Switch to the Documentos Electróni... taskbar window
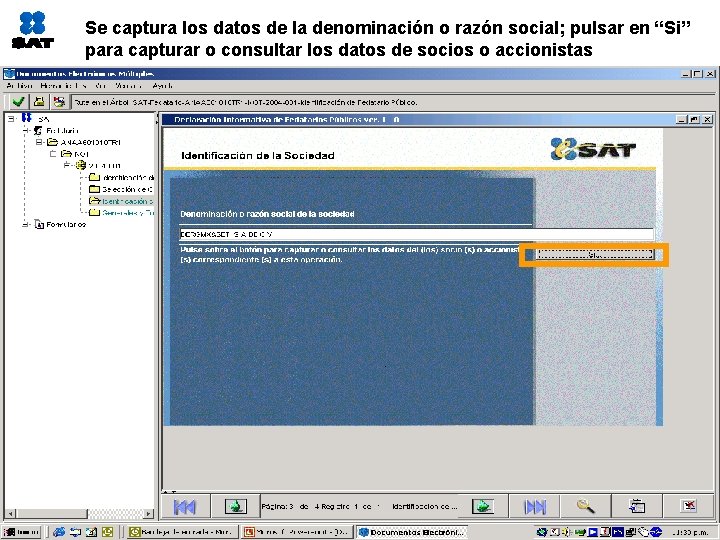 click(x=412, y=532)
